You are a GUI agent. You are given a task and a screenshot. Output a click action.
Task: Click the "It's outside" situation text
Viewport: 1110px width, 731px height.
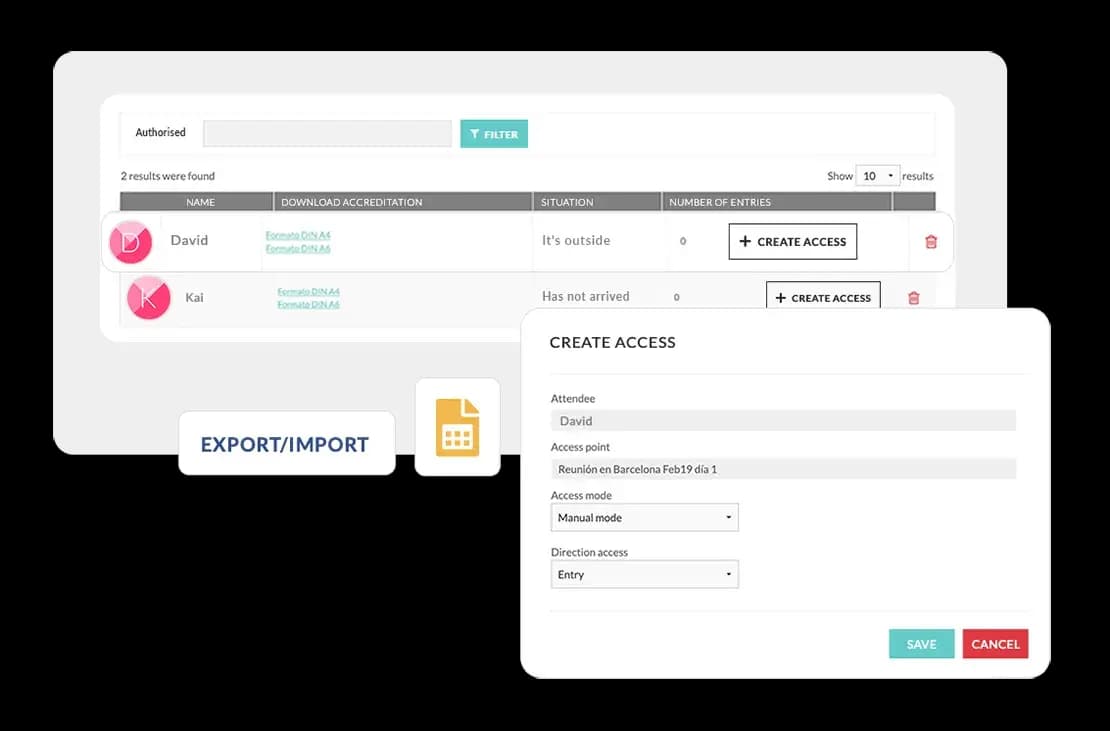point(576,241)
